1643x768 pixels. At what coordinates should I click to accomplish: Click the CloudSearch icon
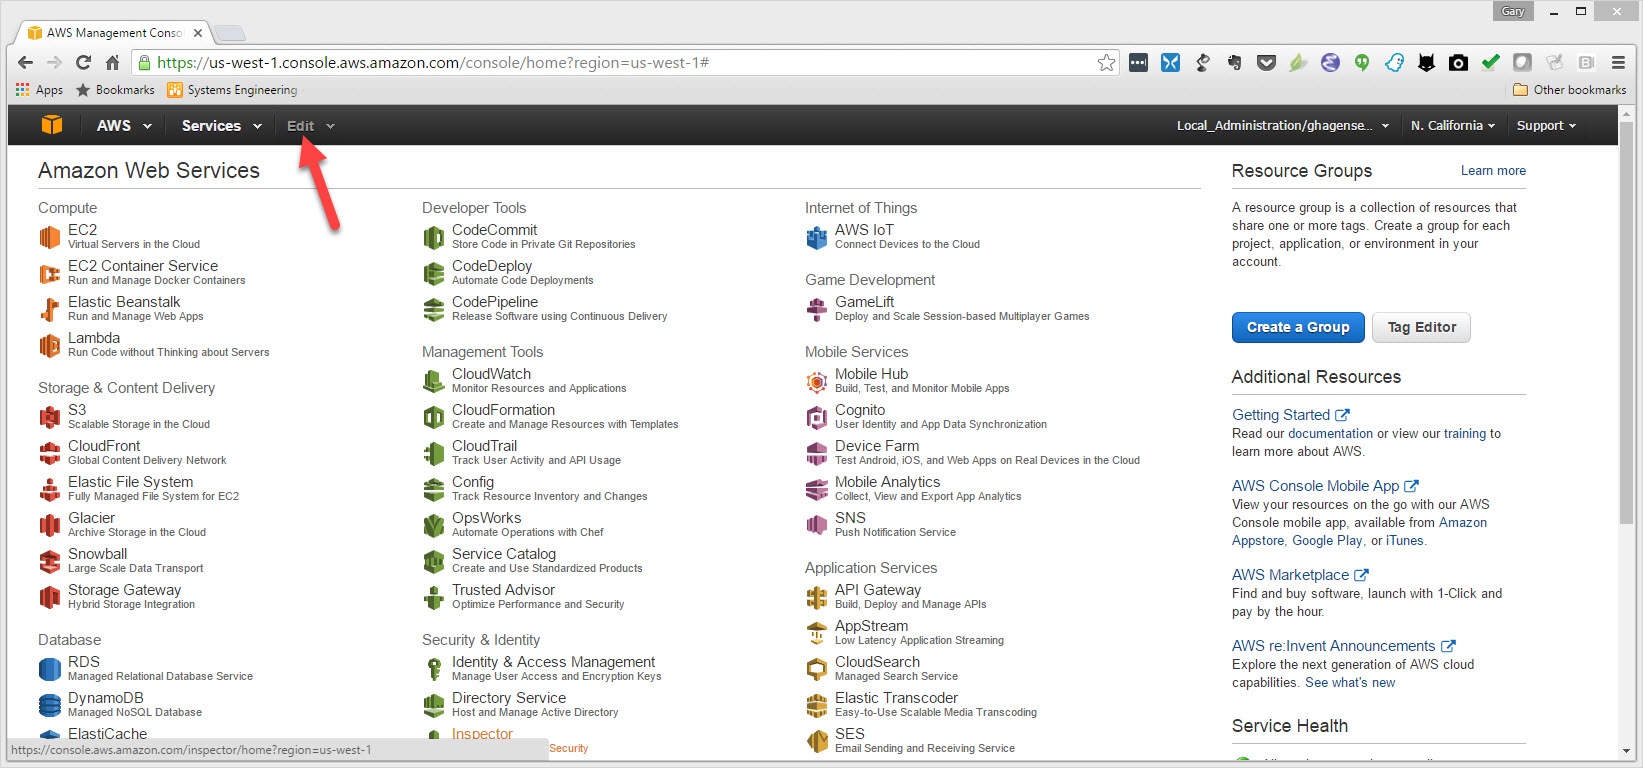[x=817, y=669]
